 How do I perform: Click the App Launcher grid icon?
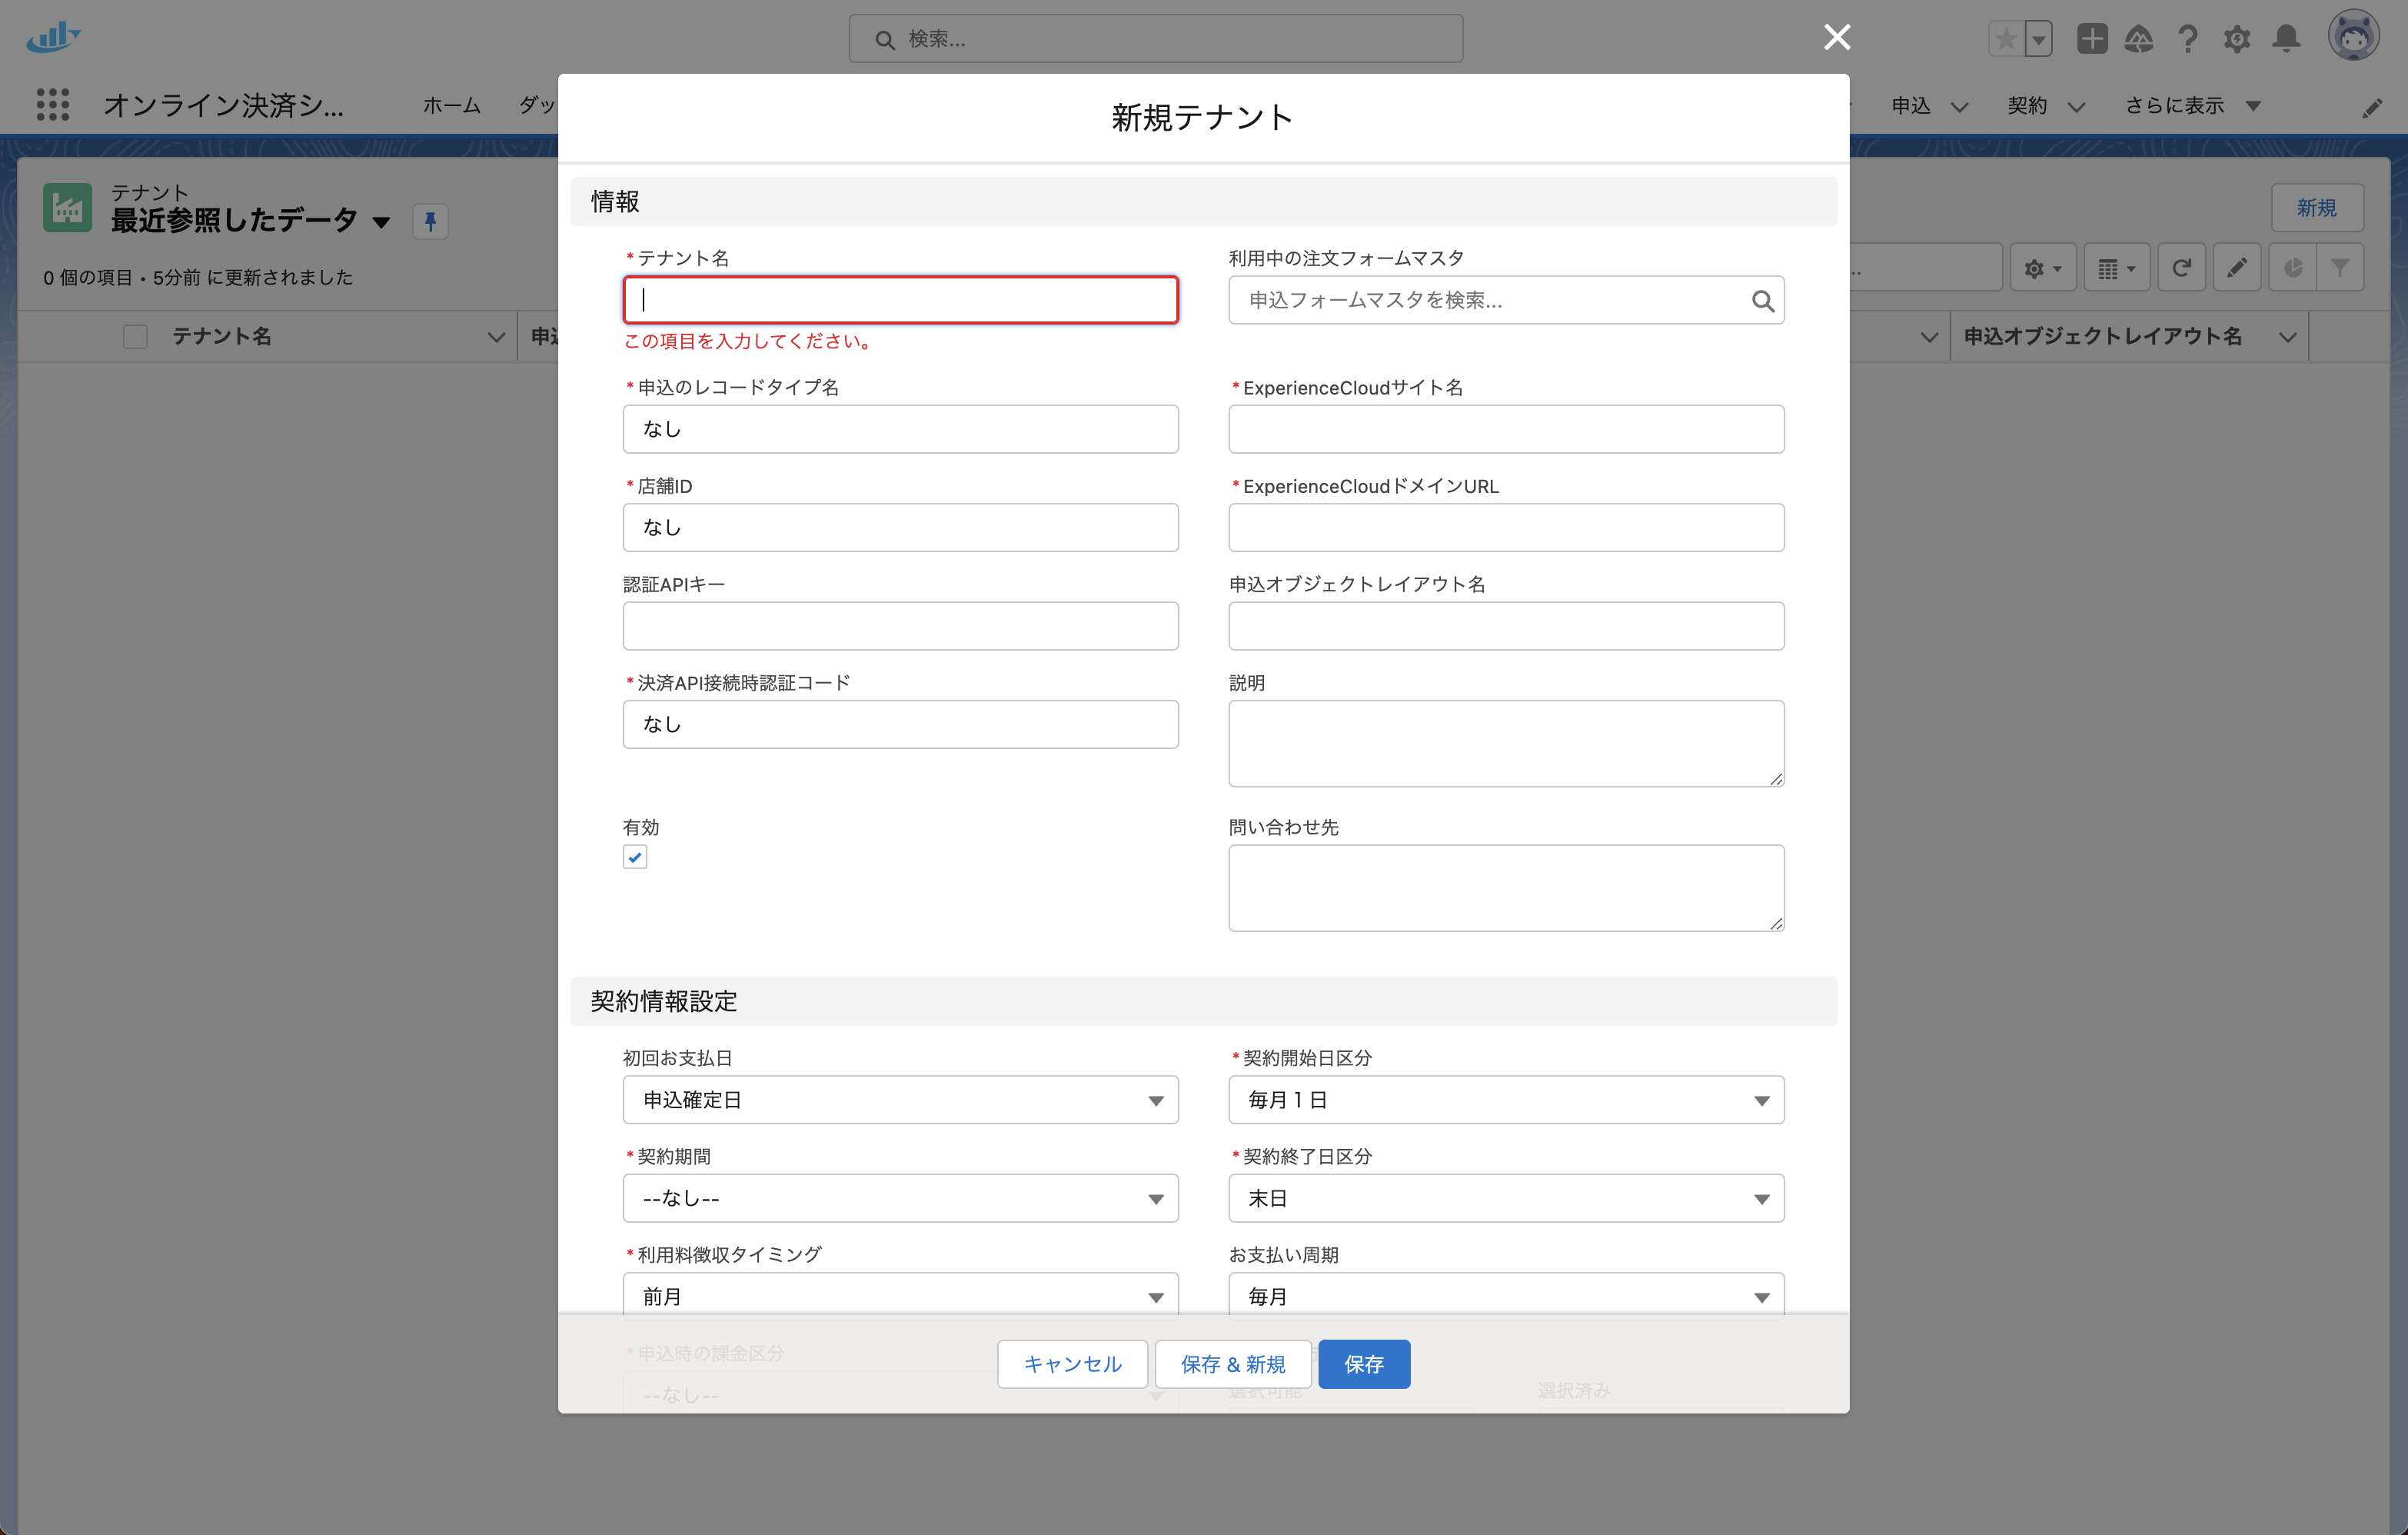point(52,105)
